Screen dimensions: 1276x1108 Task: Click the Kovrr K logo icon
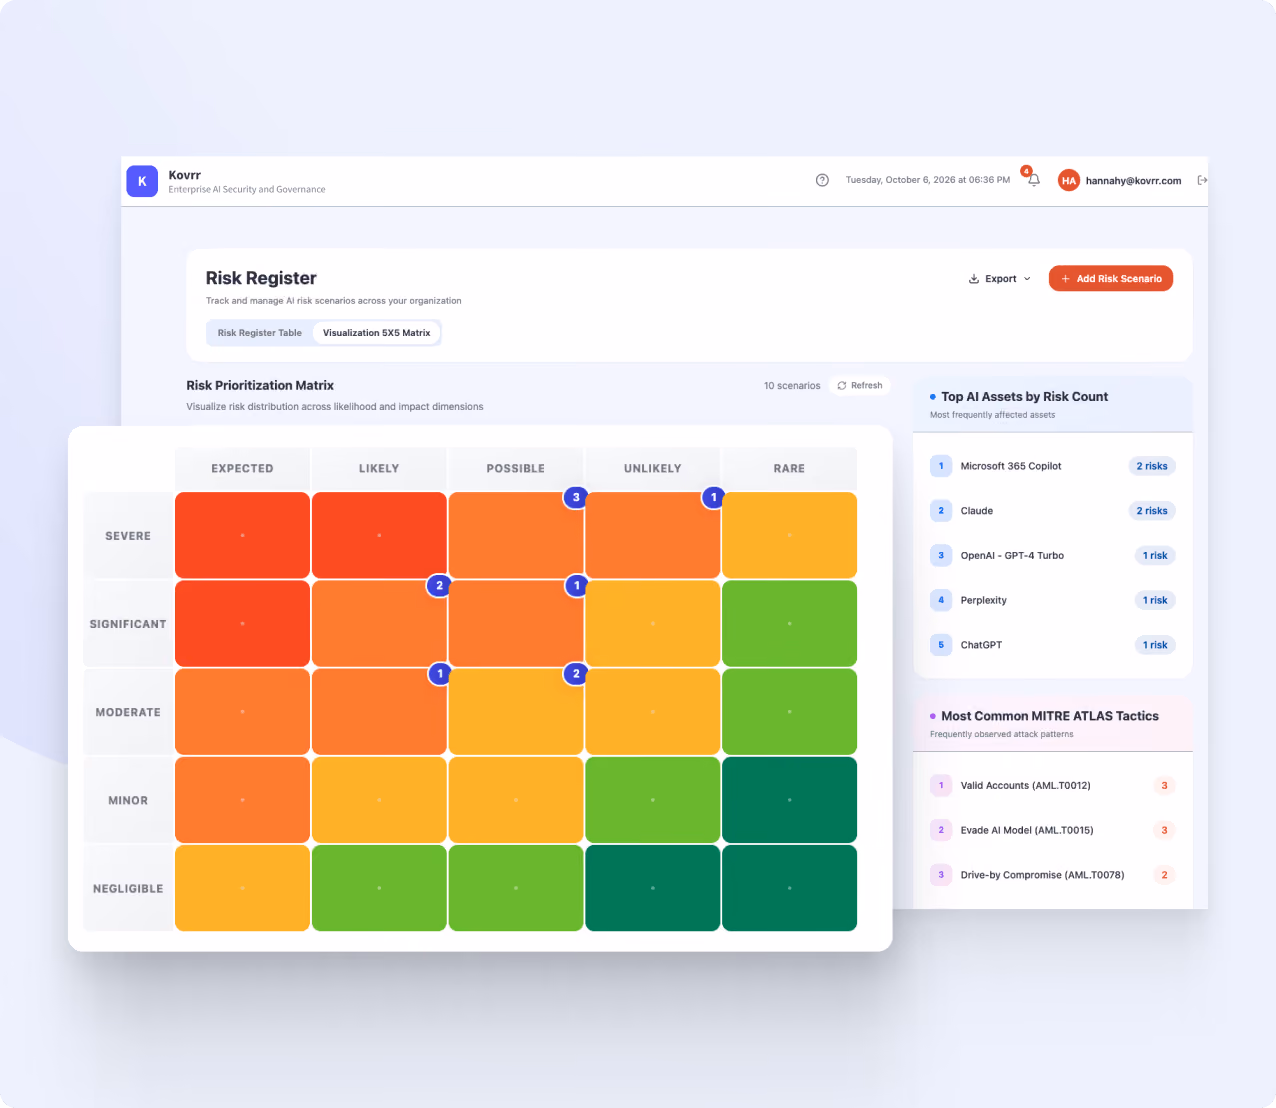[x=142, y=181]
